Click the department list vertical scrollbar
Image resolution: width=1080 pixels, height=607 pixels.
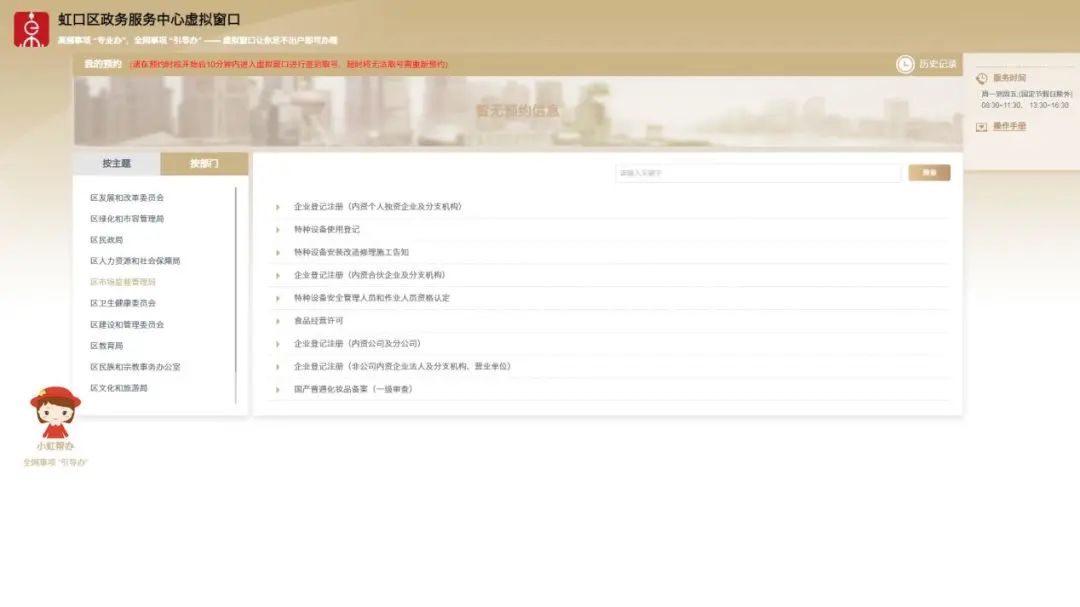(x=236, y=295)
